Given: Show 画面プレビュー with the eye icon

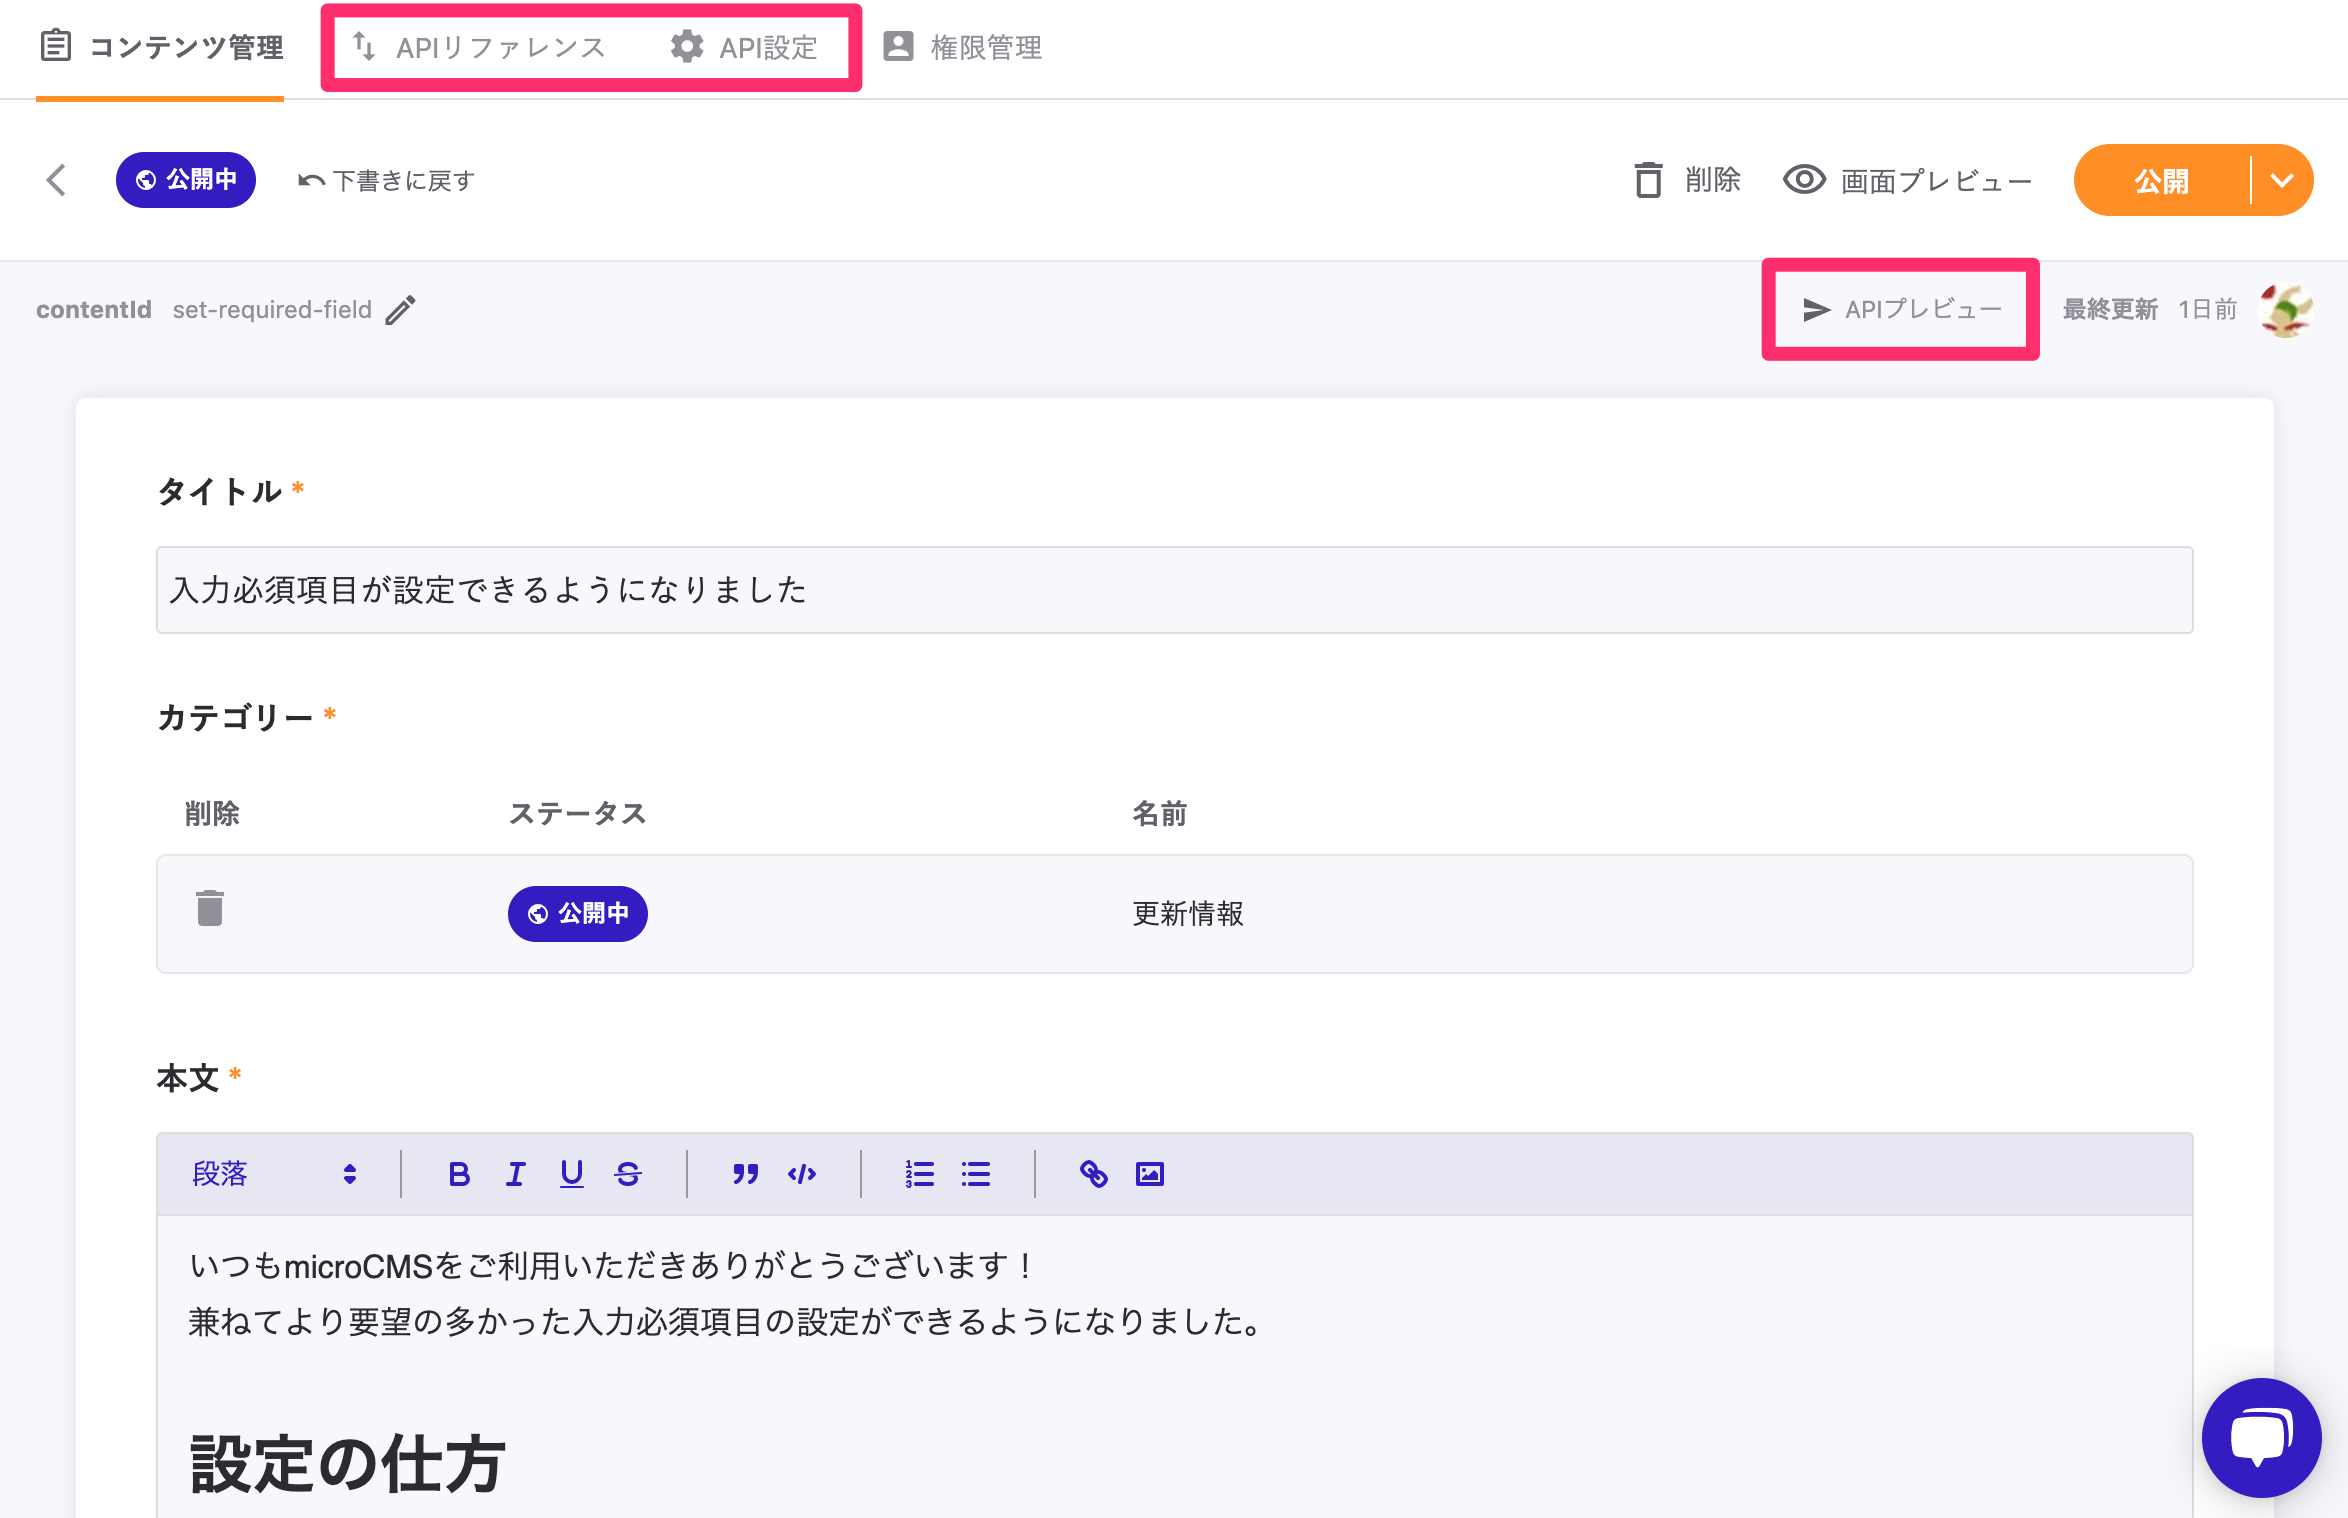Looking at the screenshot, I should tap(1907, 181).
